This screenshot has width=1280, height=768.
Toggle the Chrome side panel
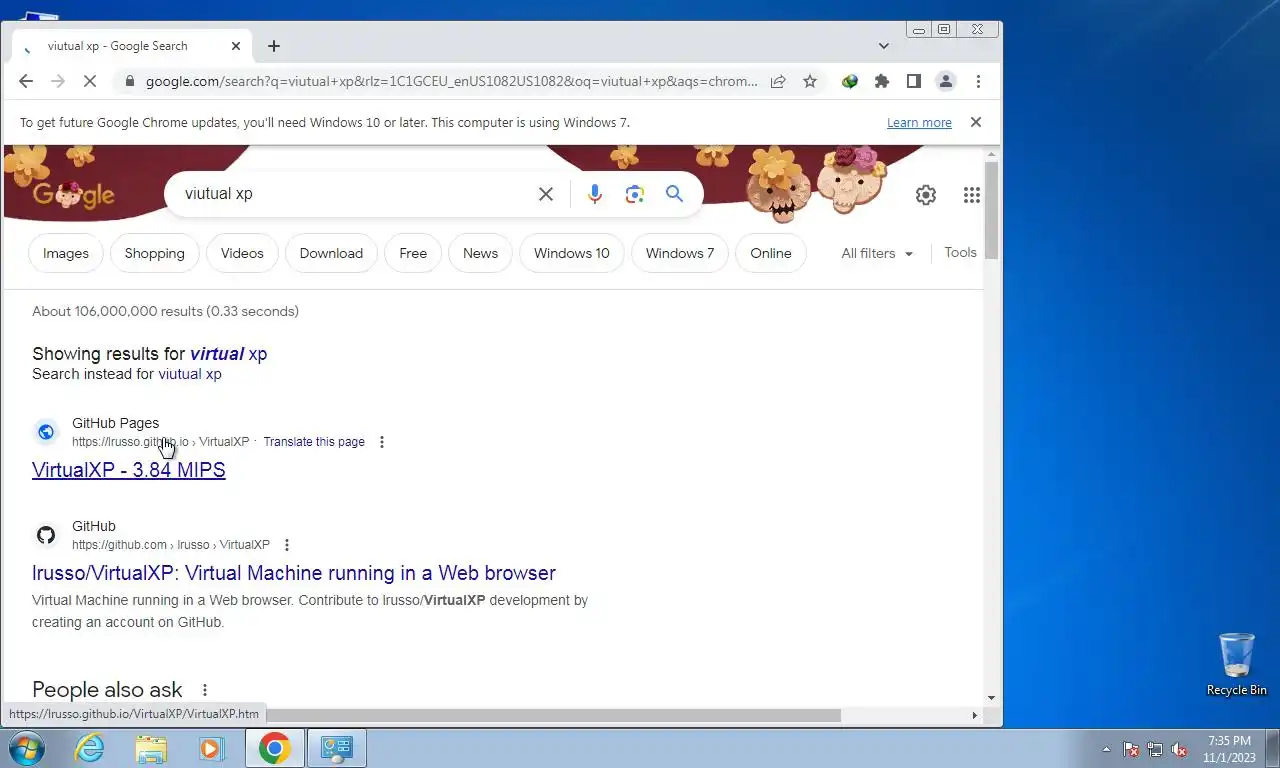(x=914, y=82)
